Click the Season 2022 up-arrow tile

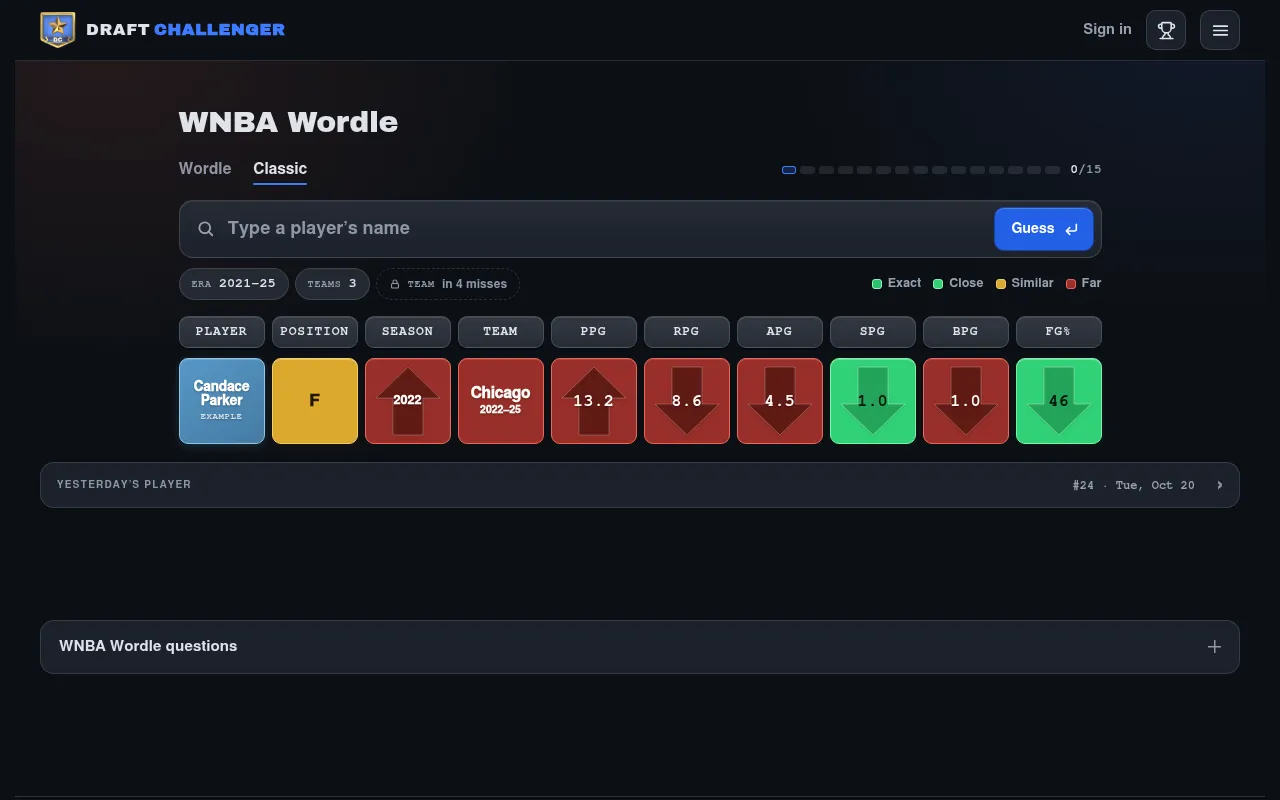tap(408, 401)
